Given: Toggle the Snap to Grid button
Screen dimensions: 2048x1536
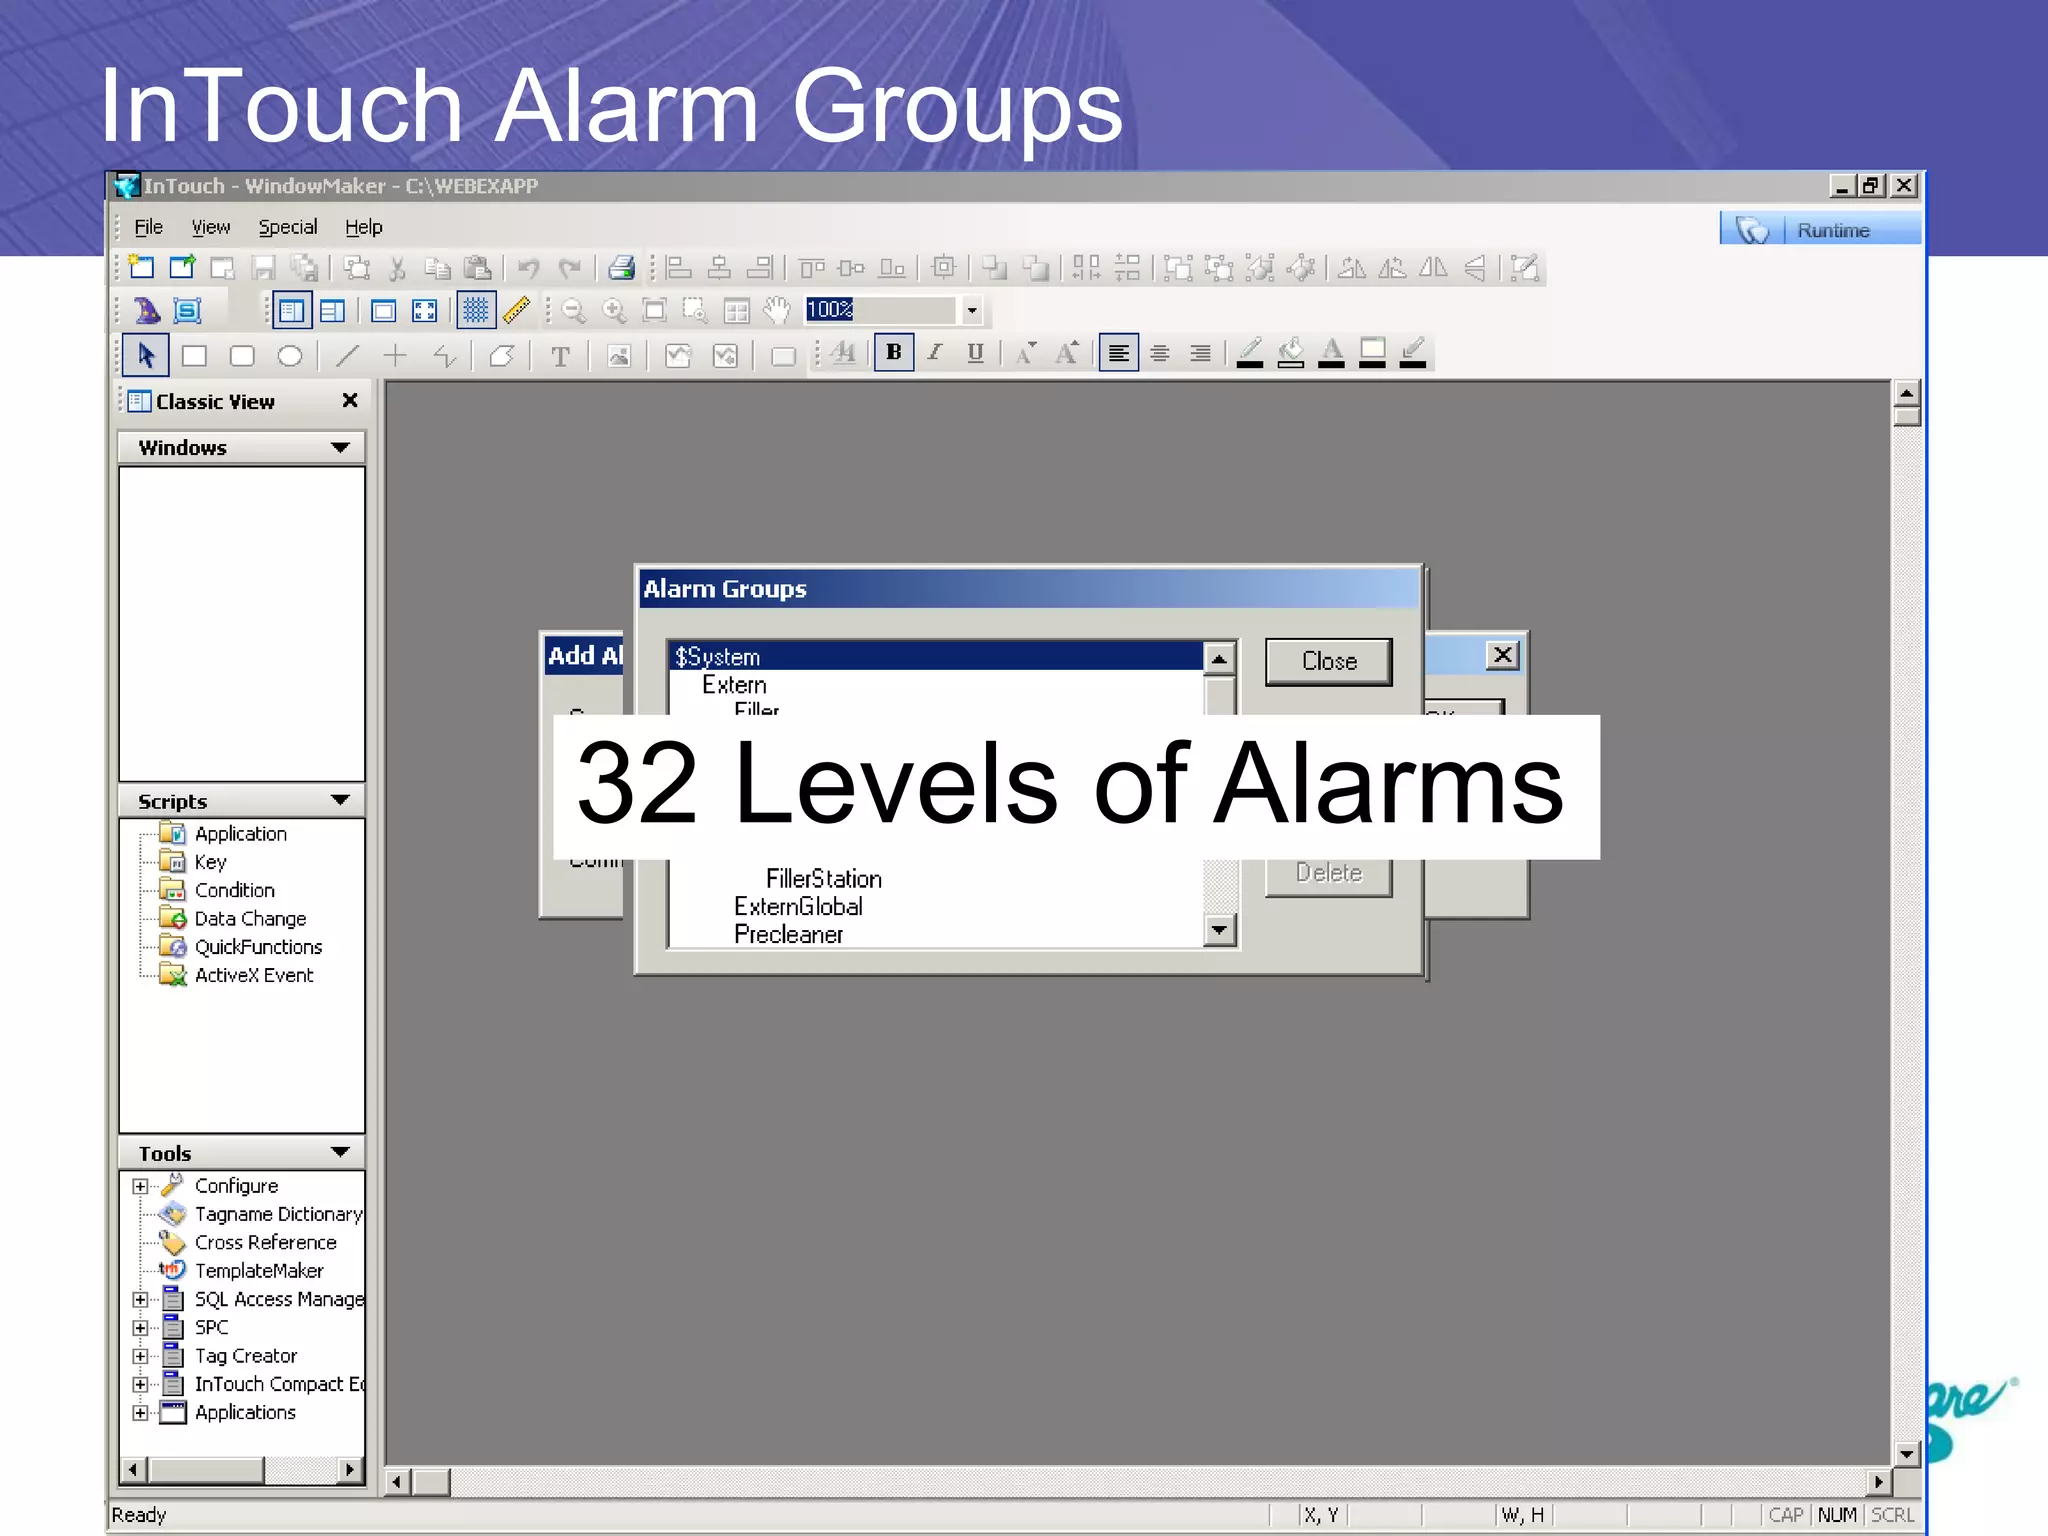Looking at the screenshot, I should (x=476, y=311).
